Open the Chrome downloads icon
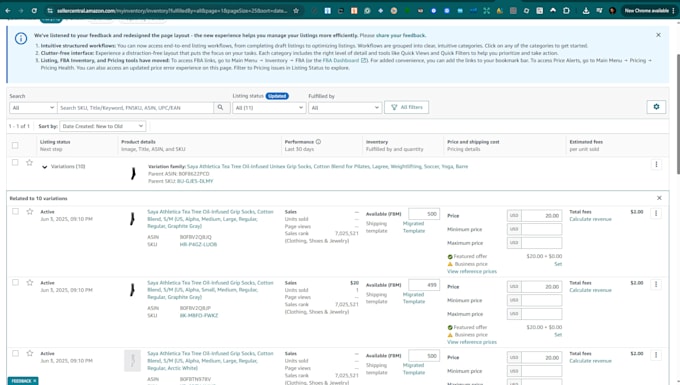Viewport: 680px width, 385px height. click(586, 10)
